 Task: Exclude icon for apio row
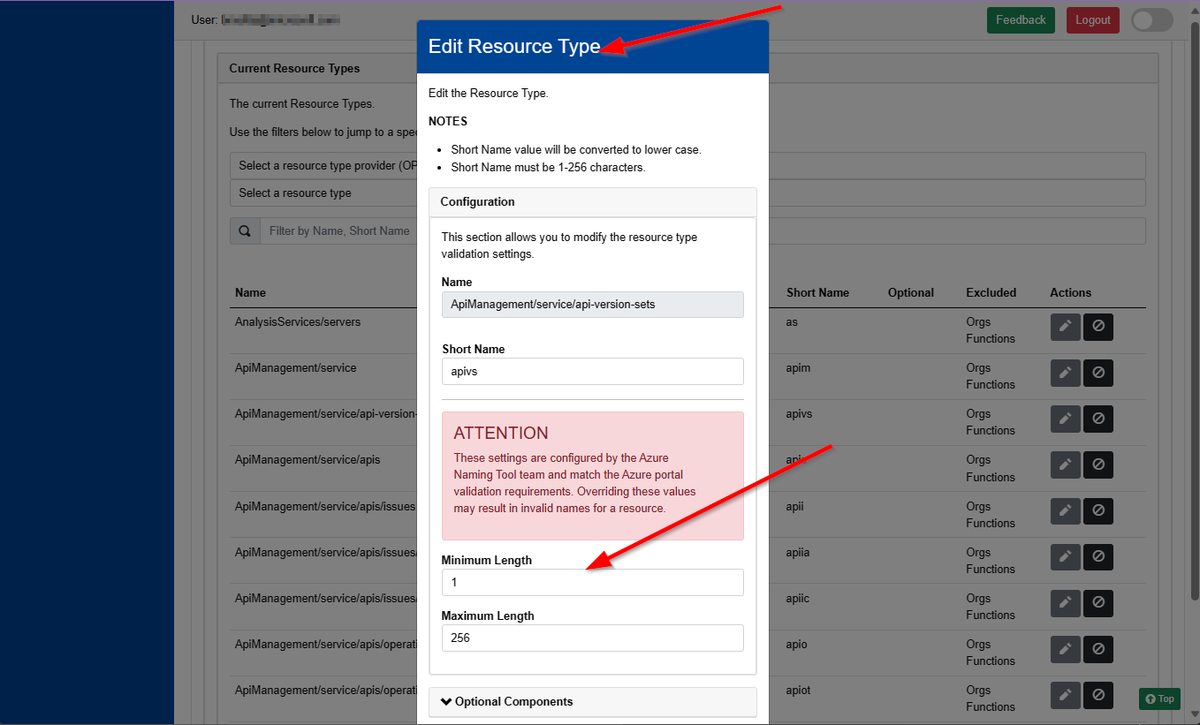(x=1098, y=649)
